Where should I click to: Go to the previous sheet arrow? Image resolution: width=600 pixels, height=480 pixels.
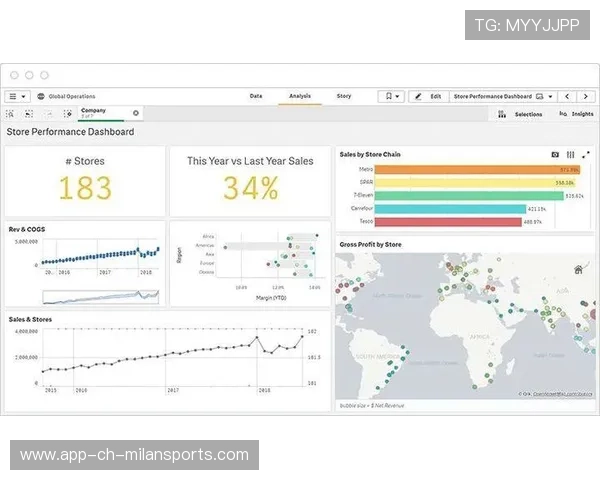(567, 97)
